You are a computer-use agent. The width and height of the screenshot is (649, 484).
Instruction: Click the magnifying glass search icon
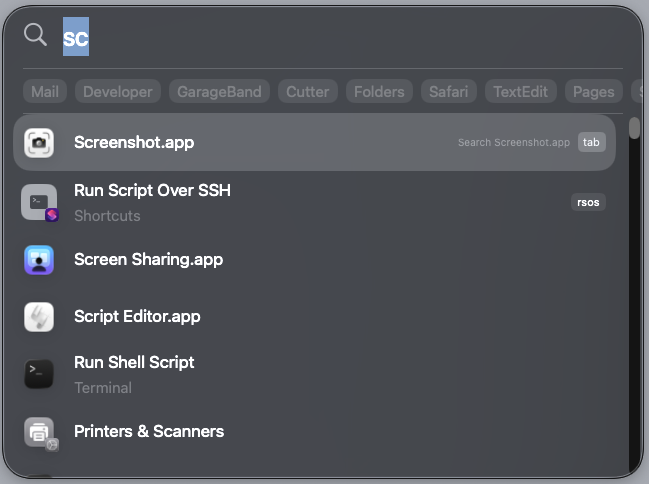pyautogui.click(x=35, y=34)
